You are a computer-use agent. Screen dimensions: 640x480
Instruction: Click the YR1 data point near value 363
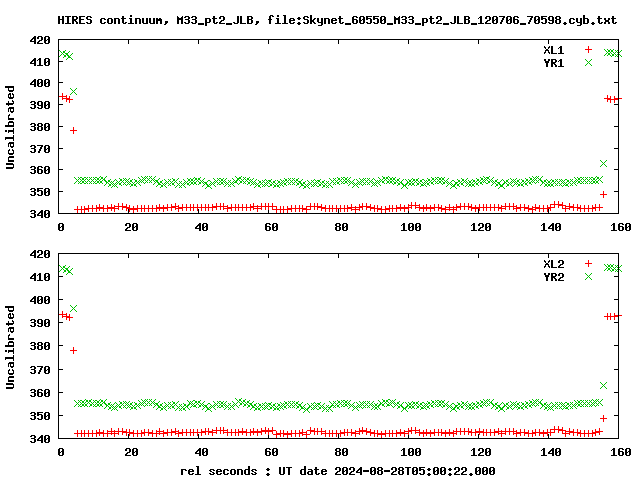603,163
